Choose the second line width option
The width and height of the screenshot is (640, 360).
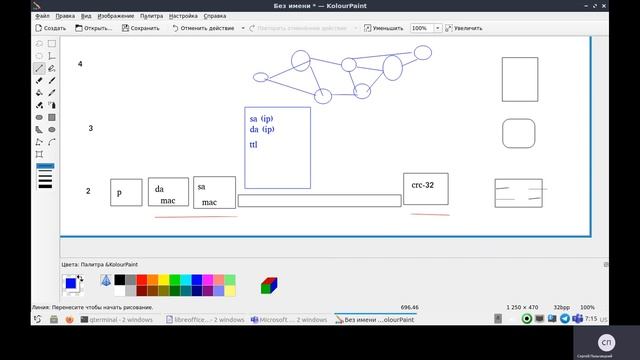(x=45, y=171)
